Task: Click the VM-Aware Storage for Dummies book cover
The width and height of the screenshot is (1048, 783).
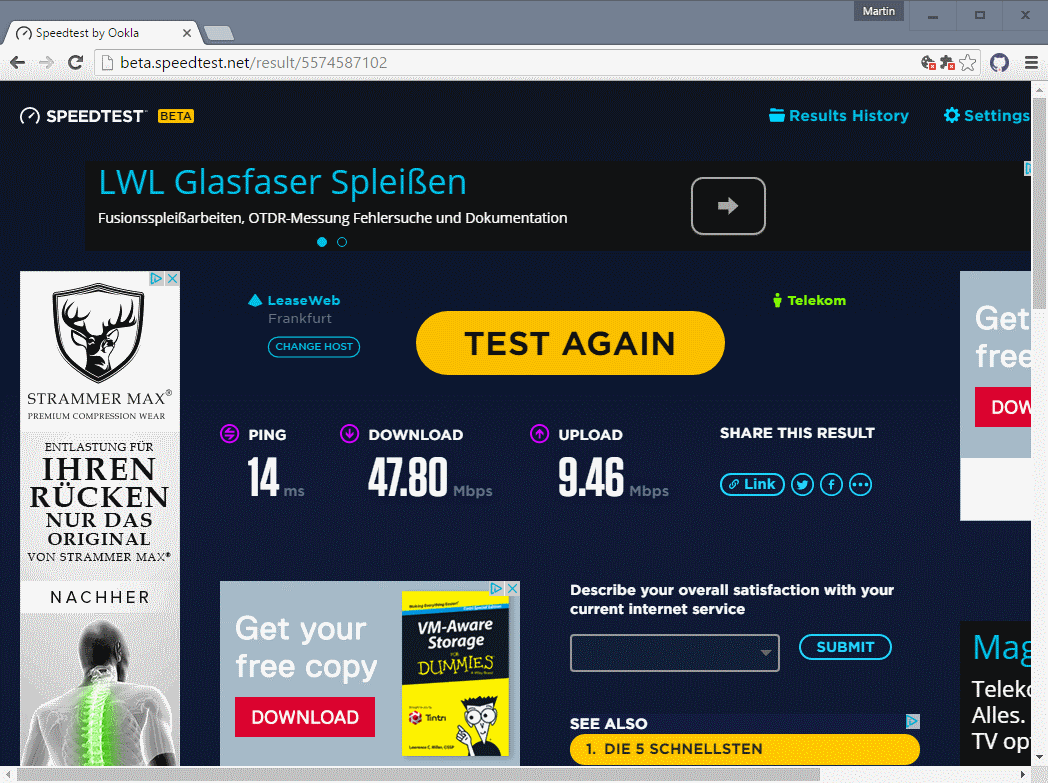Action: pyautogui.click(x=455, y=674)
